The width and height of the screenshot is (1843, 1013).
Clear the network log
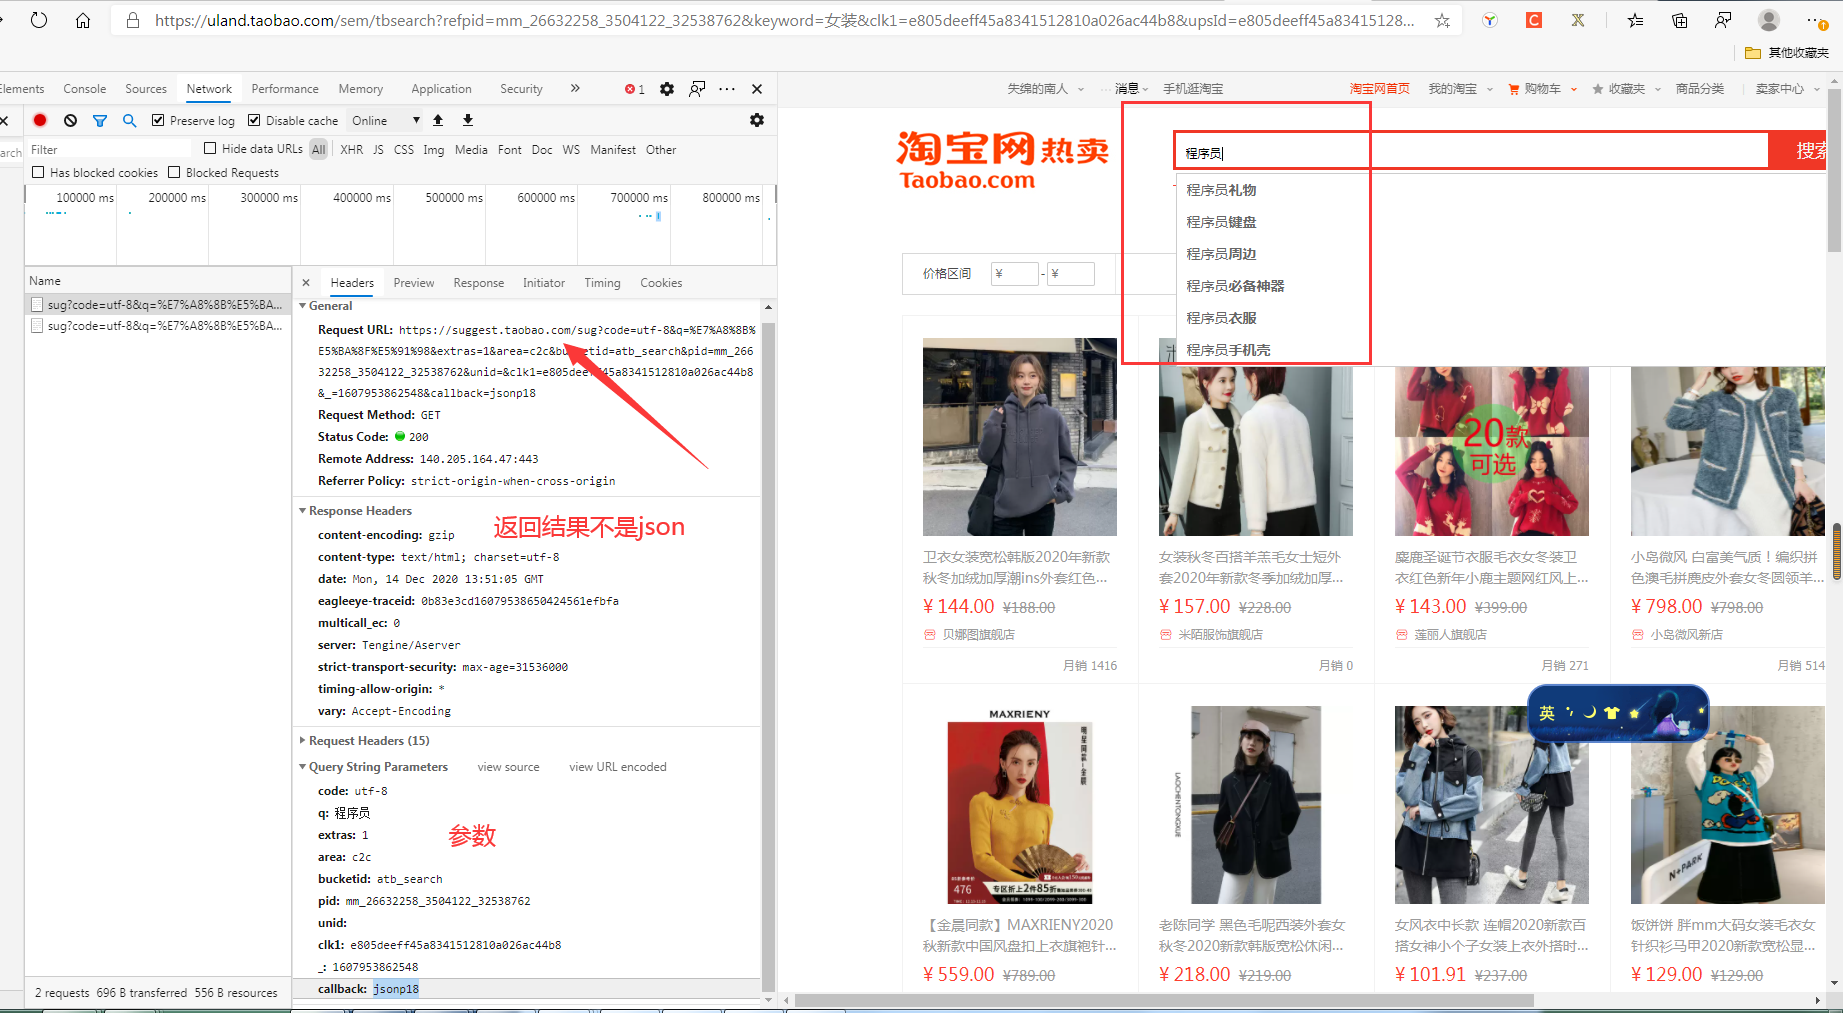tap(70, 120)
